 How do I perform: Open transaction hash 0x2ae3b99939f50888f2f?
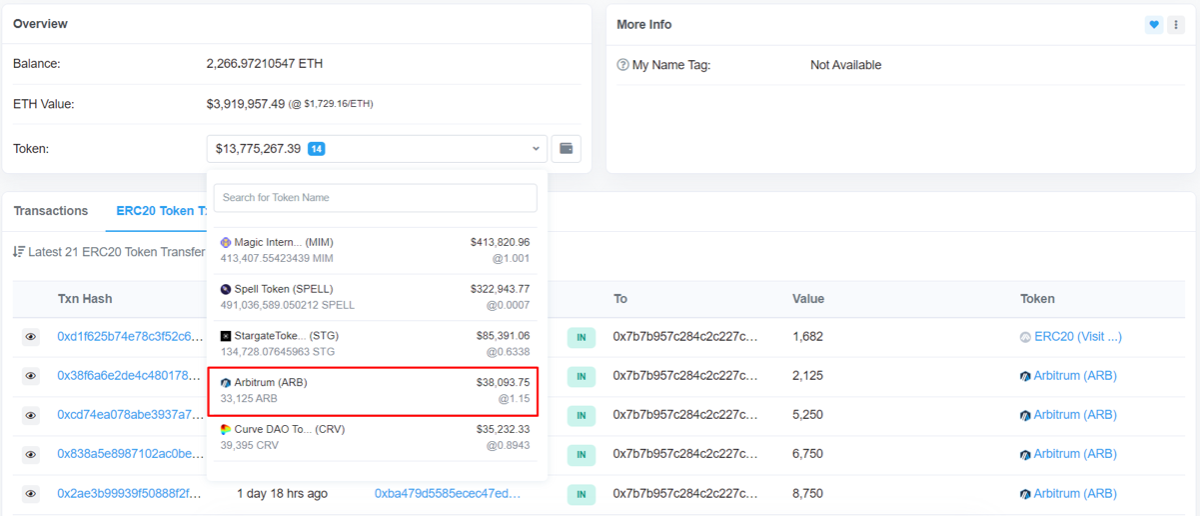[x=130, y=494]
